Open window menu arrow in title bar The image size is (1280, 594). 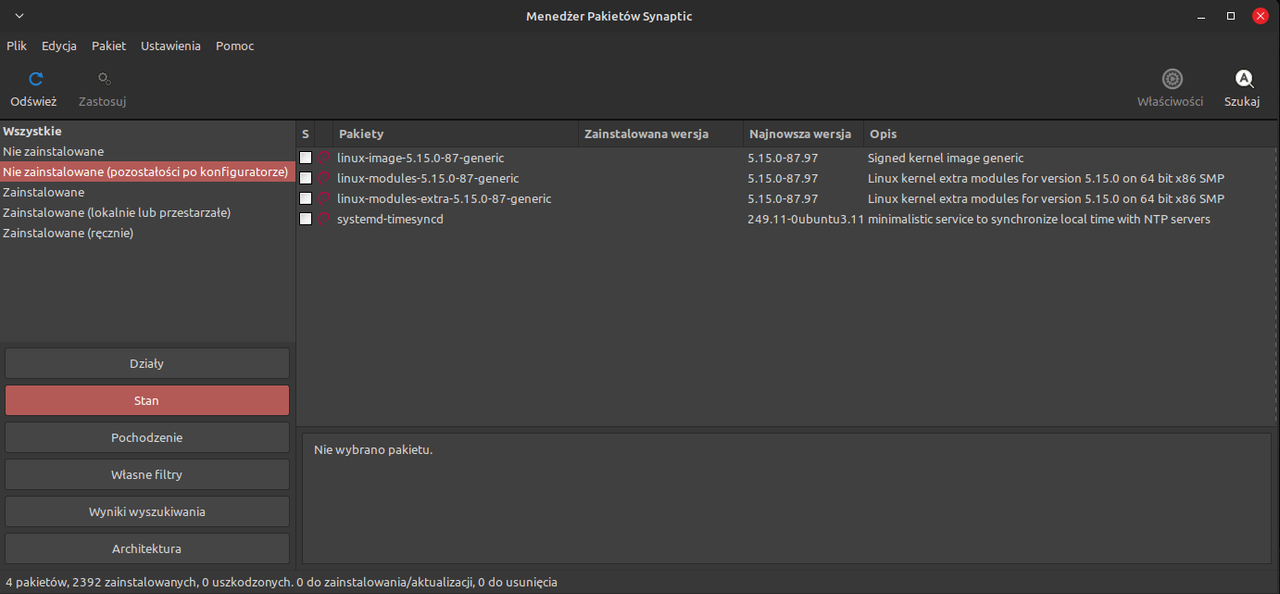[20, 16]
